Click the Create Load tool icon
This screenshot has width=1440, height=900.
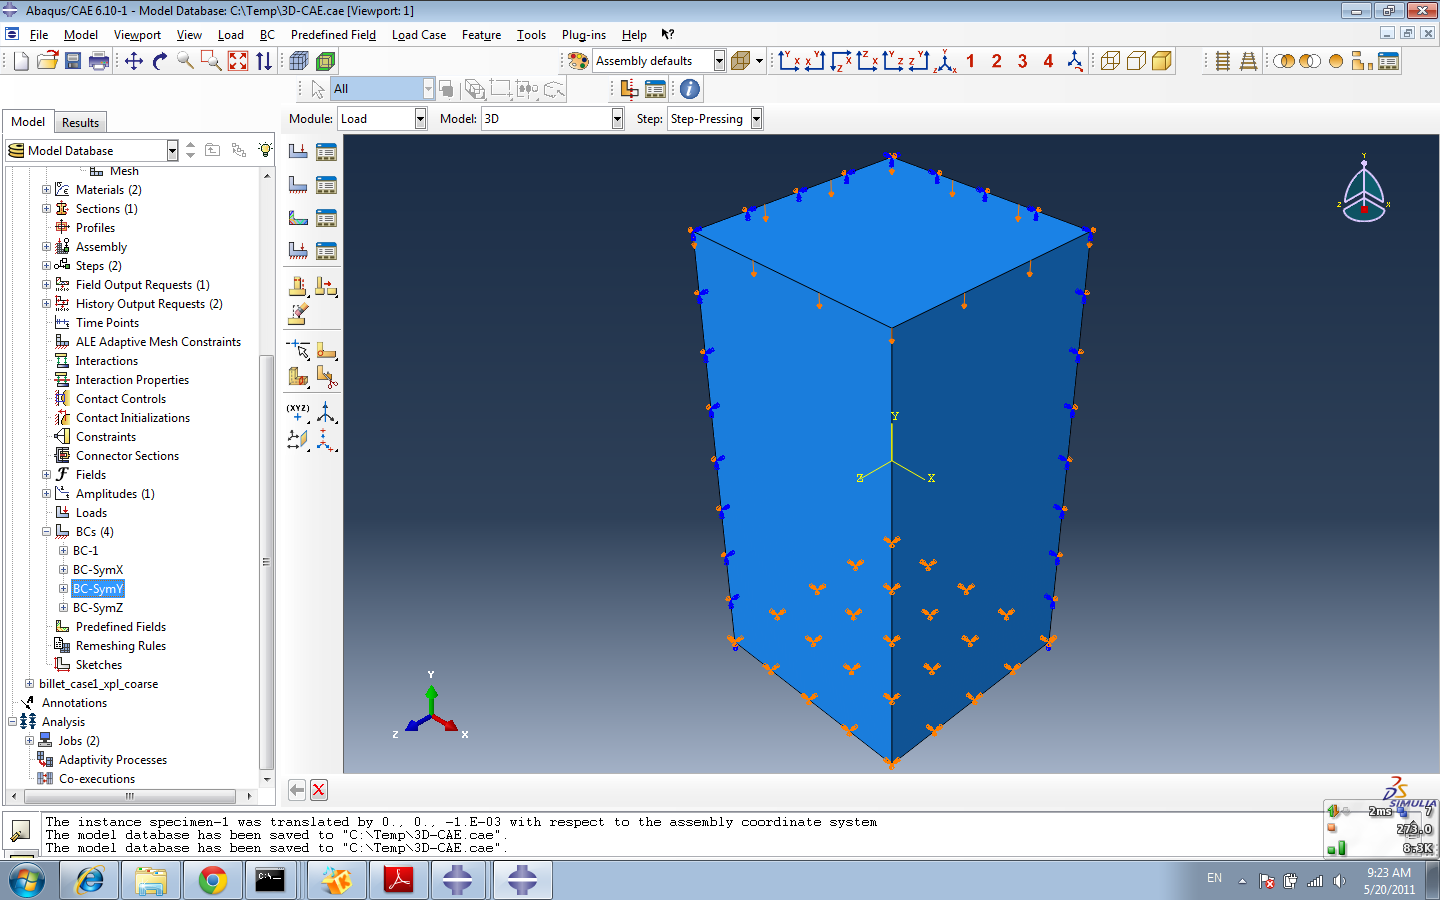tap(298, 152)
